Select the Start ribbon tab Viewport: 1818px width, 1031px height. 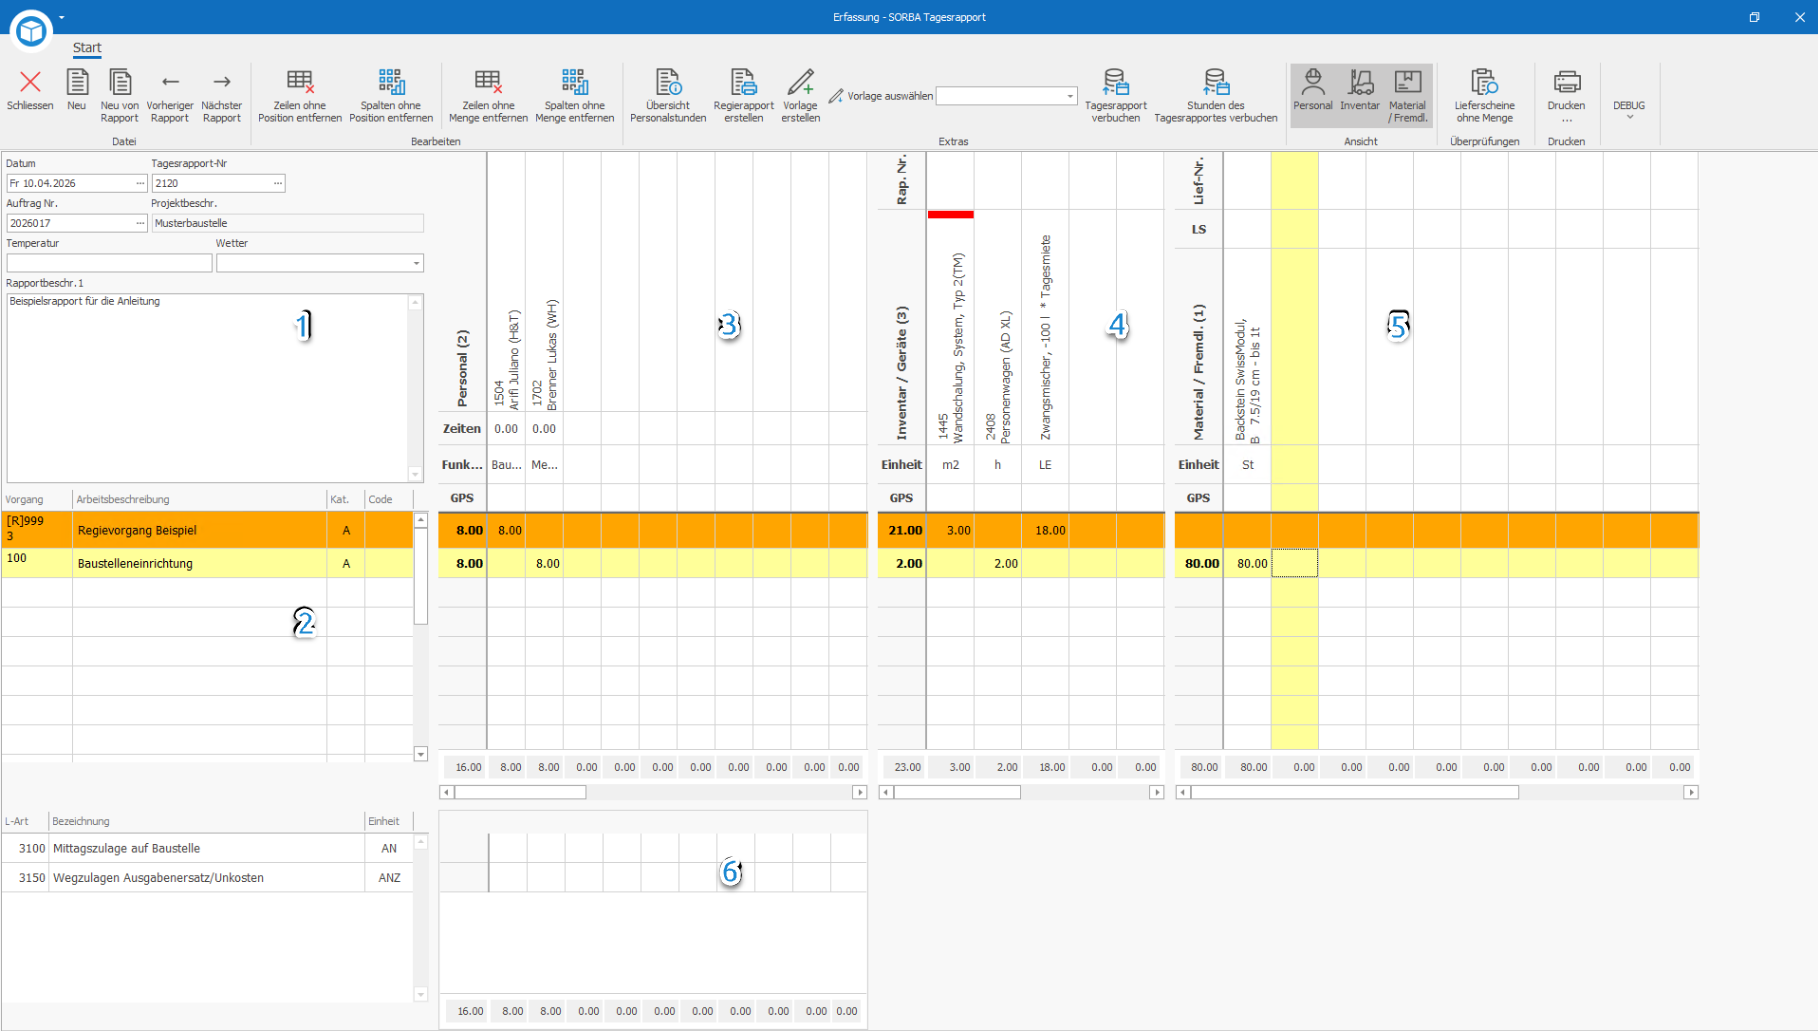[87, 48]
